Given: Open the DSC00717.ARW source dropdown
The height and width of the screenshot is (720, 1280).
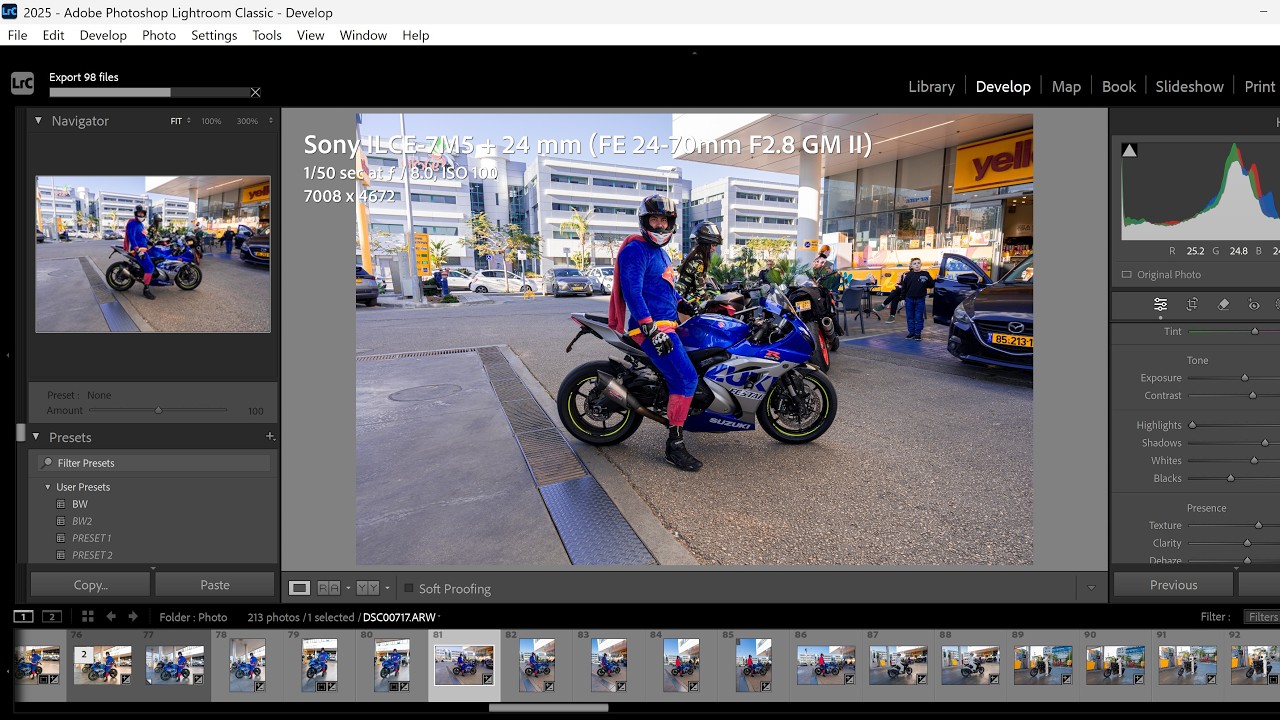Looking at the screenshot, I should click(439, 617).
